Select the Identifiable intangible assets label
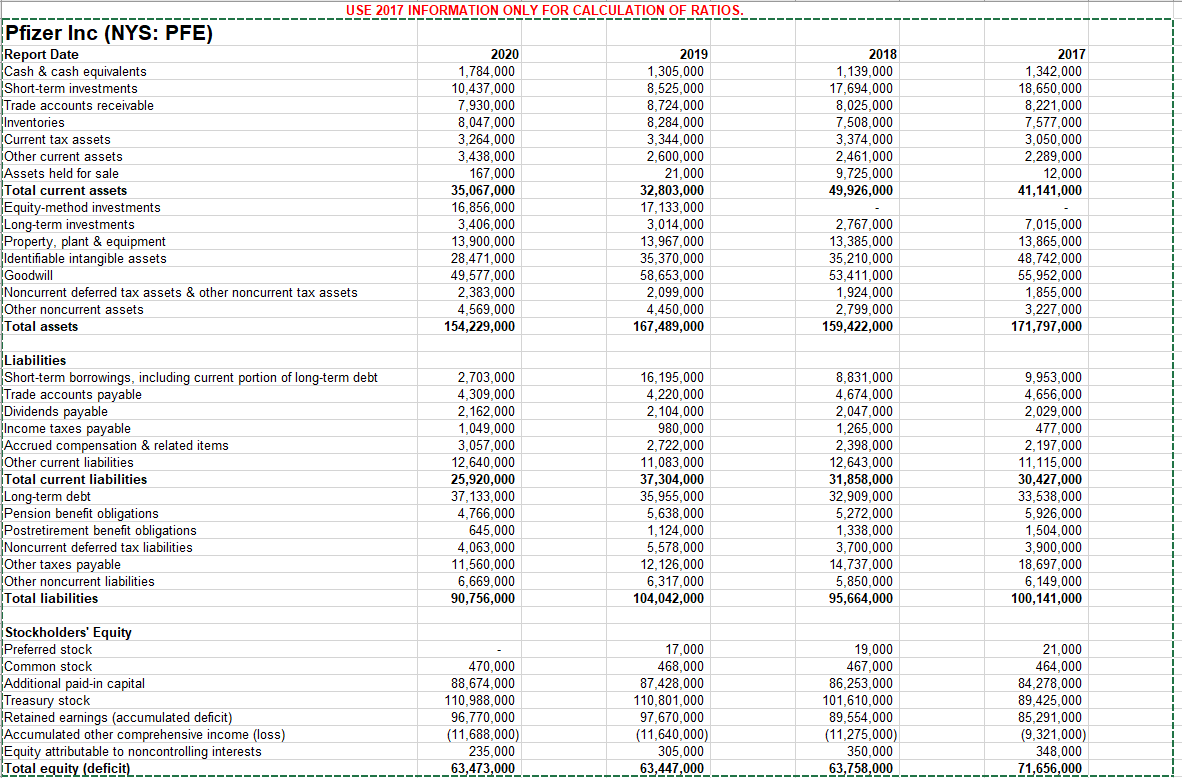 [85, 259]
